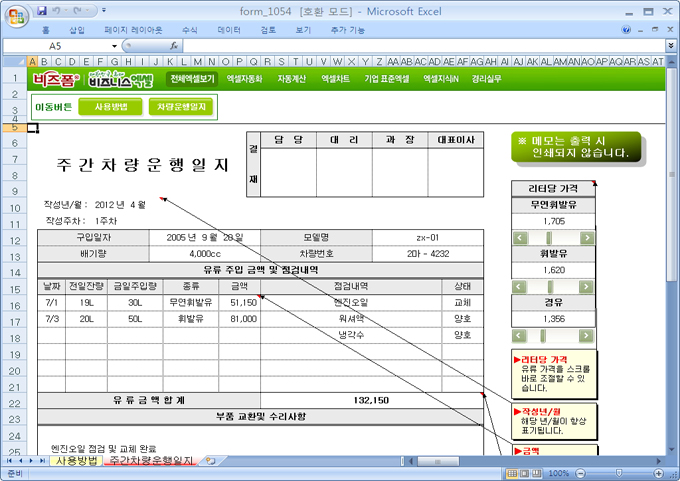Select column header A
The height and width of the screenshot is (481, 680).
tap(33, 62)
